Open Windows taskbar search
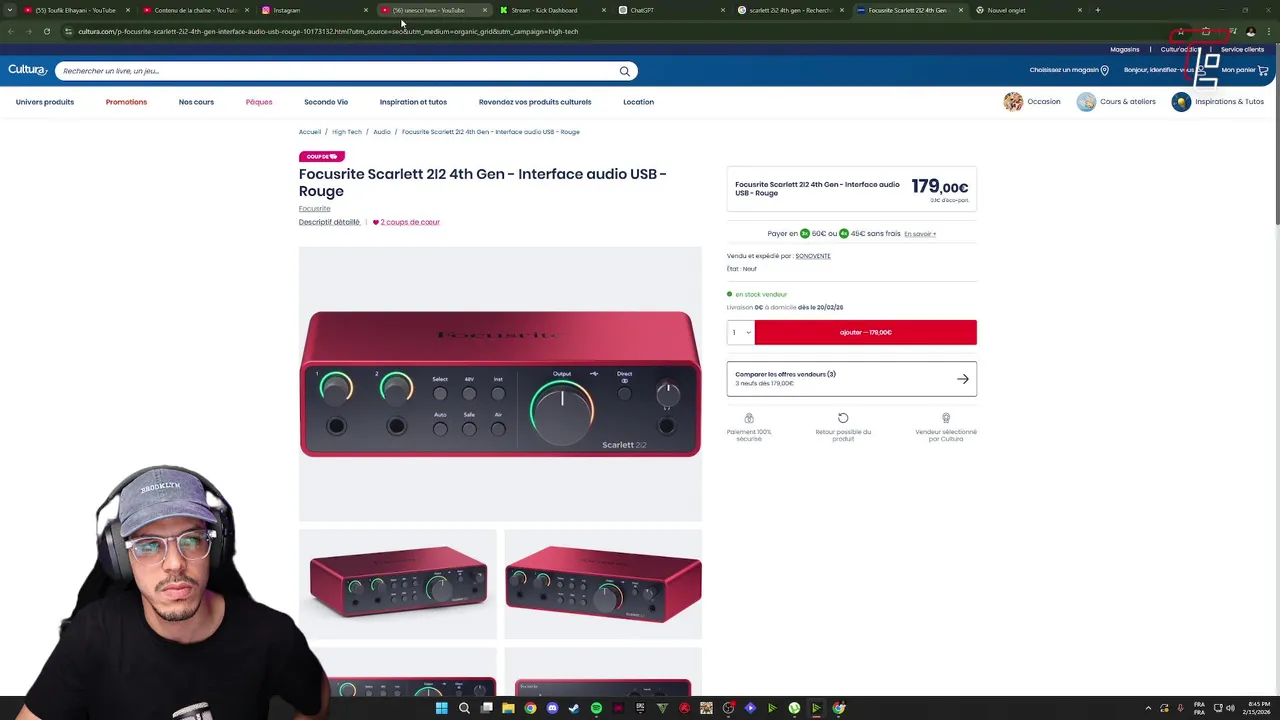Image resolution: width=1280 pixels, height=720 pixels. (x=464, y=708)
